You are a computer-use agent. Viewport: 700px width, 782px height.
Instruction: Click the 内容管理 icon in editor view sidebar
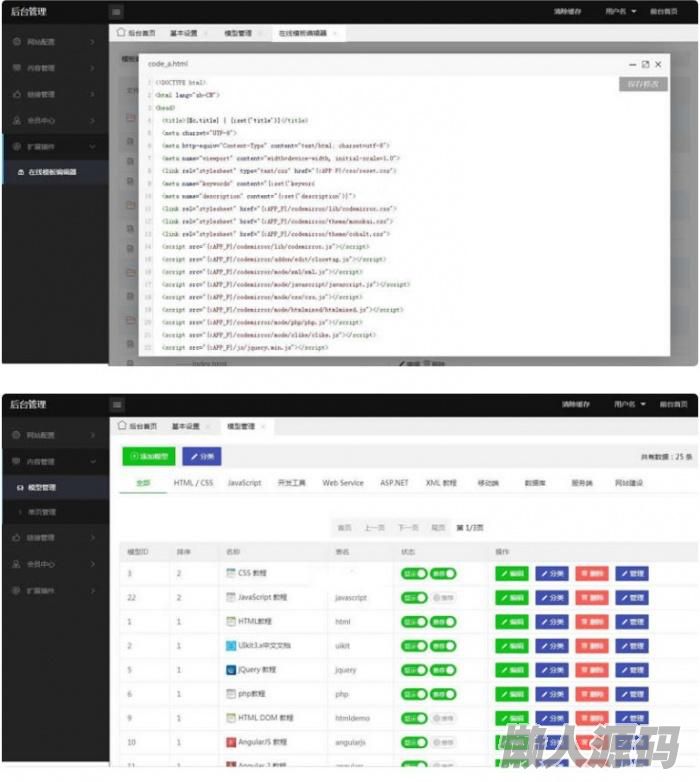pos(17,68)
